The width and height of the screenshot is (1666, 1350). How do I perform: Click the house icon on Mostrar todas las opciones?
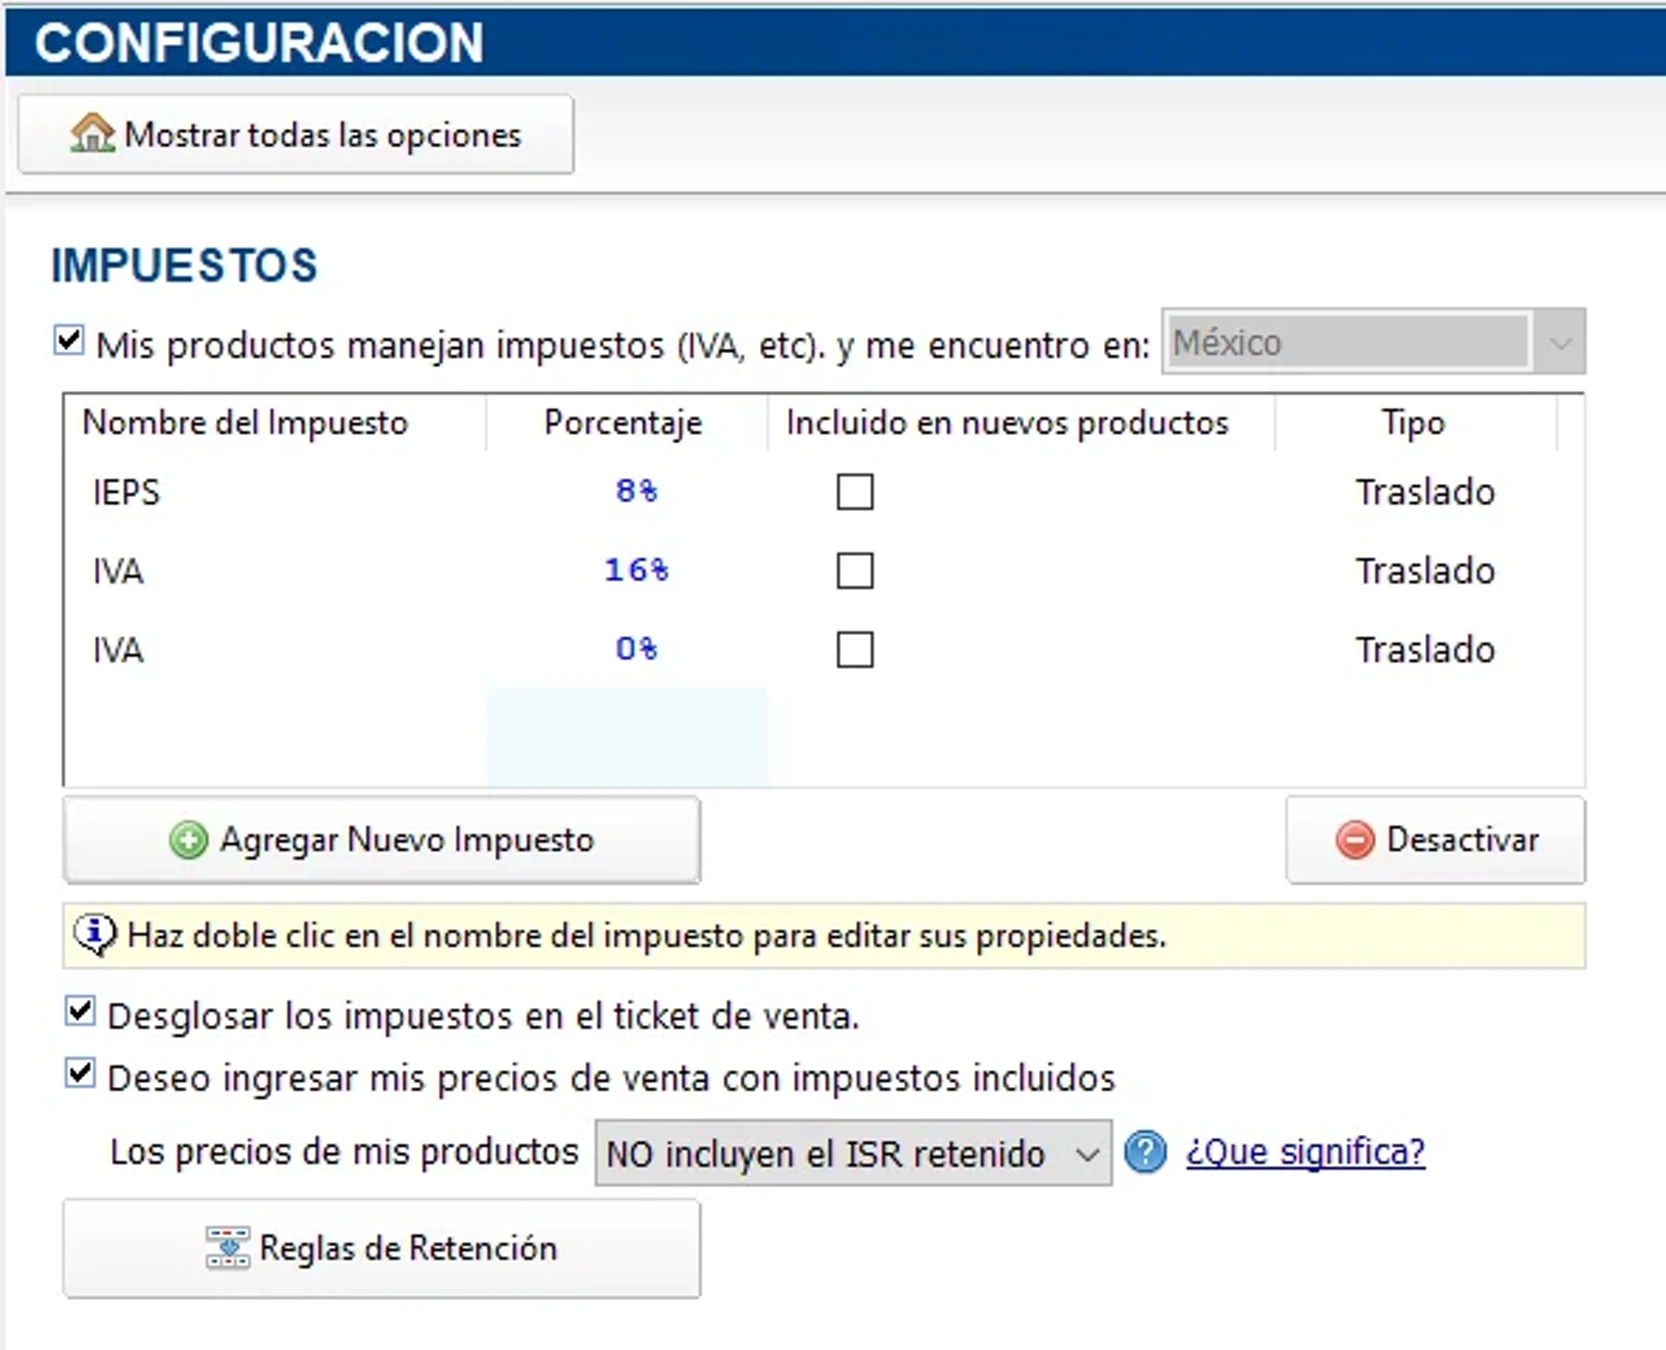[92, 134]
